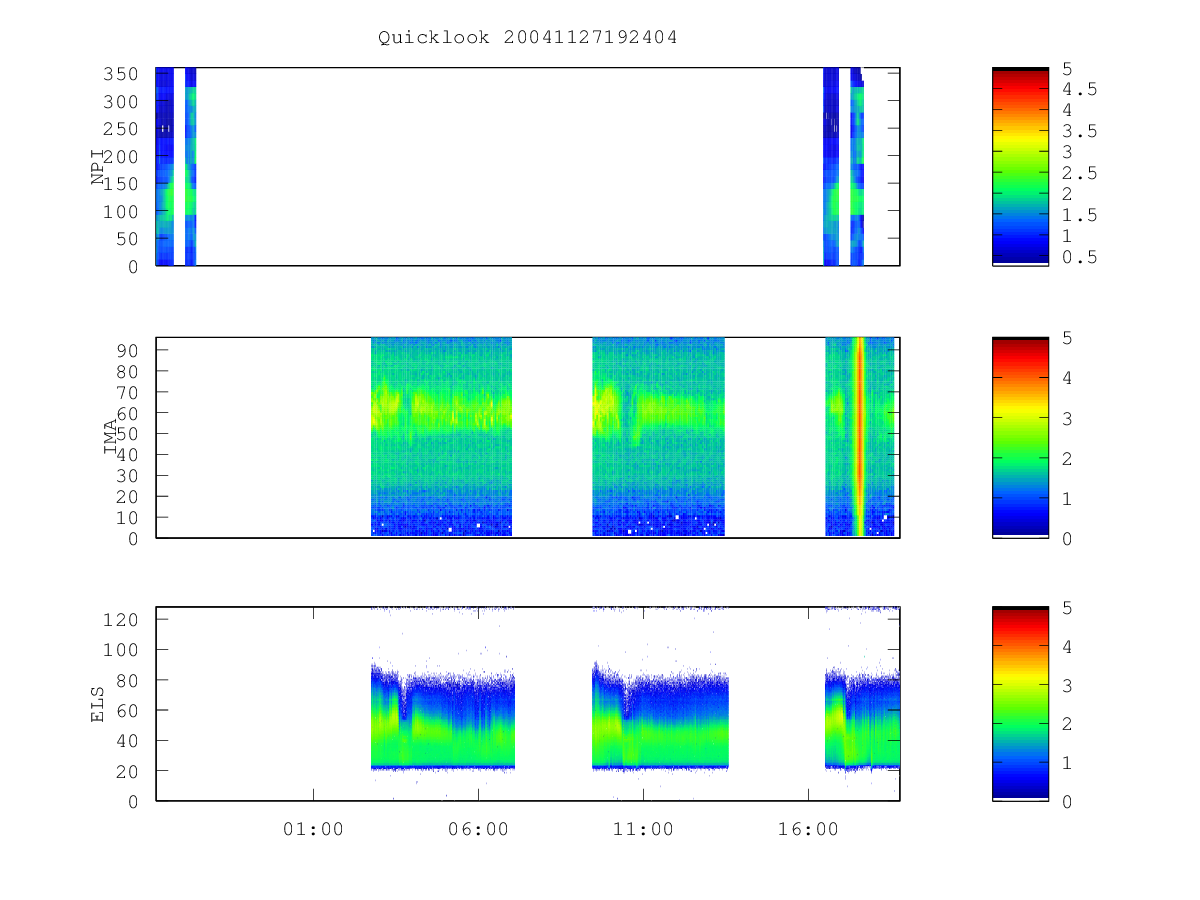Image resolution: width=1200 pixels, height=900 pixels.
Task: Click the Quicklook 20041127192404 plot title
Action: click(x=528, y=38)
